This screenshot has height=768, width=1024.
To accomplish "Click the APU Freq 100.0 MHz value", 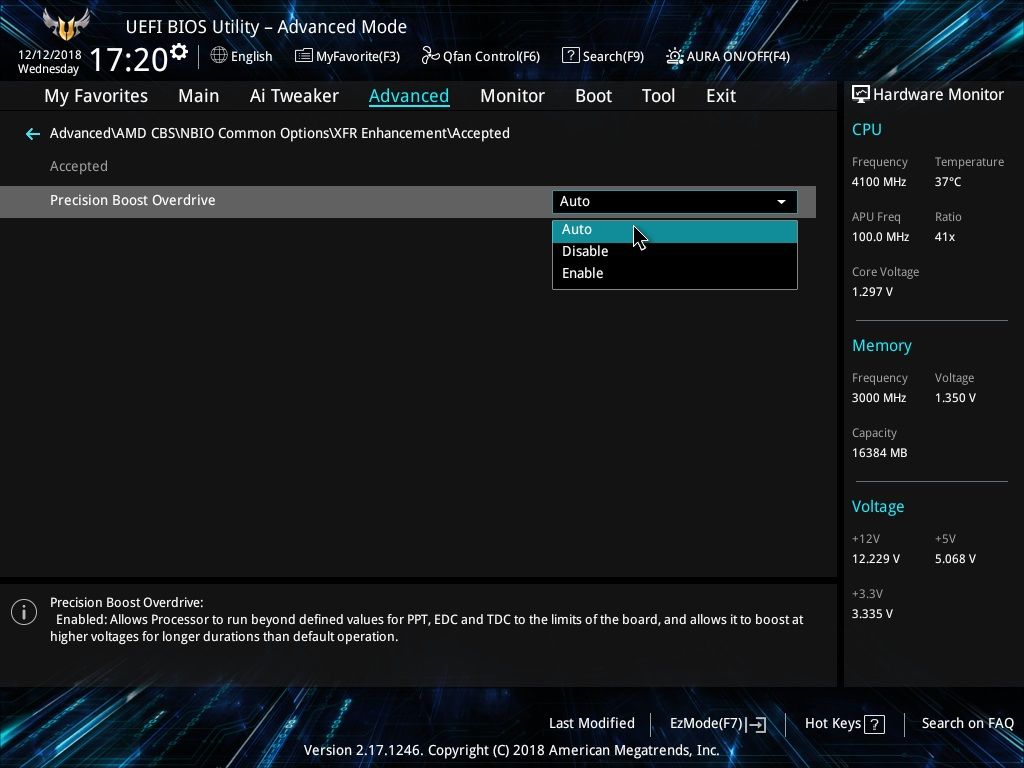I will [x=880, y=237].
